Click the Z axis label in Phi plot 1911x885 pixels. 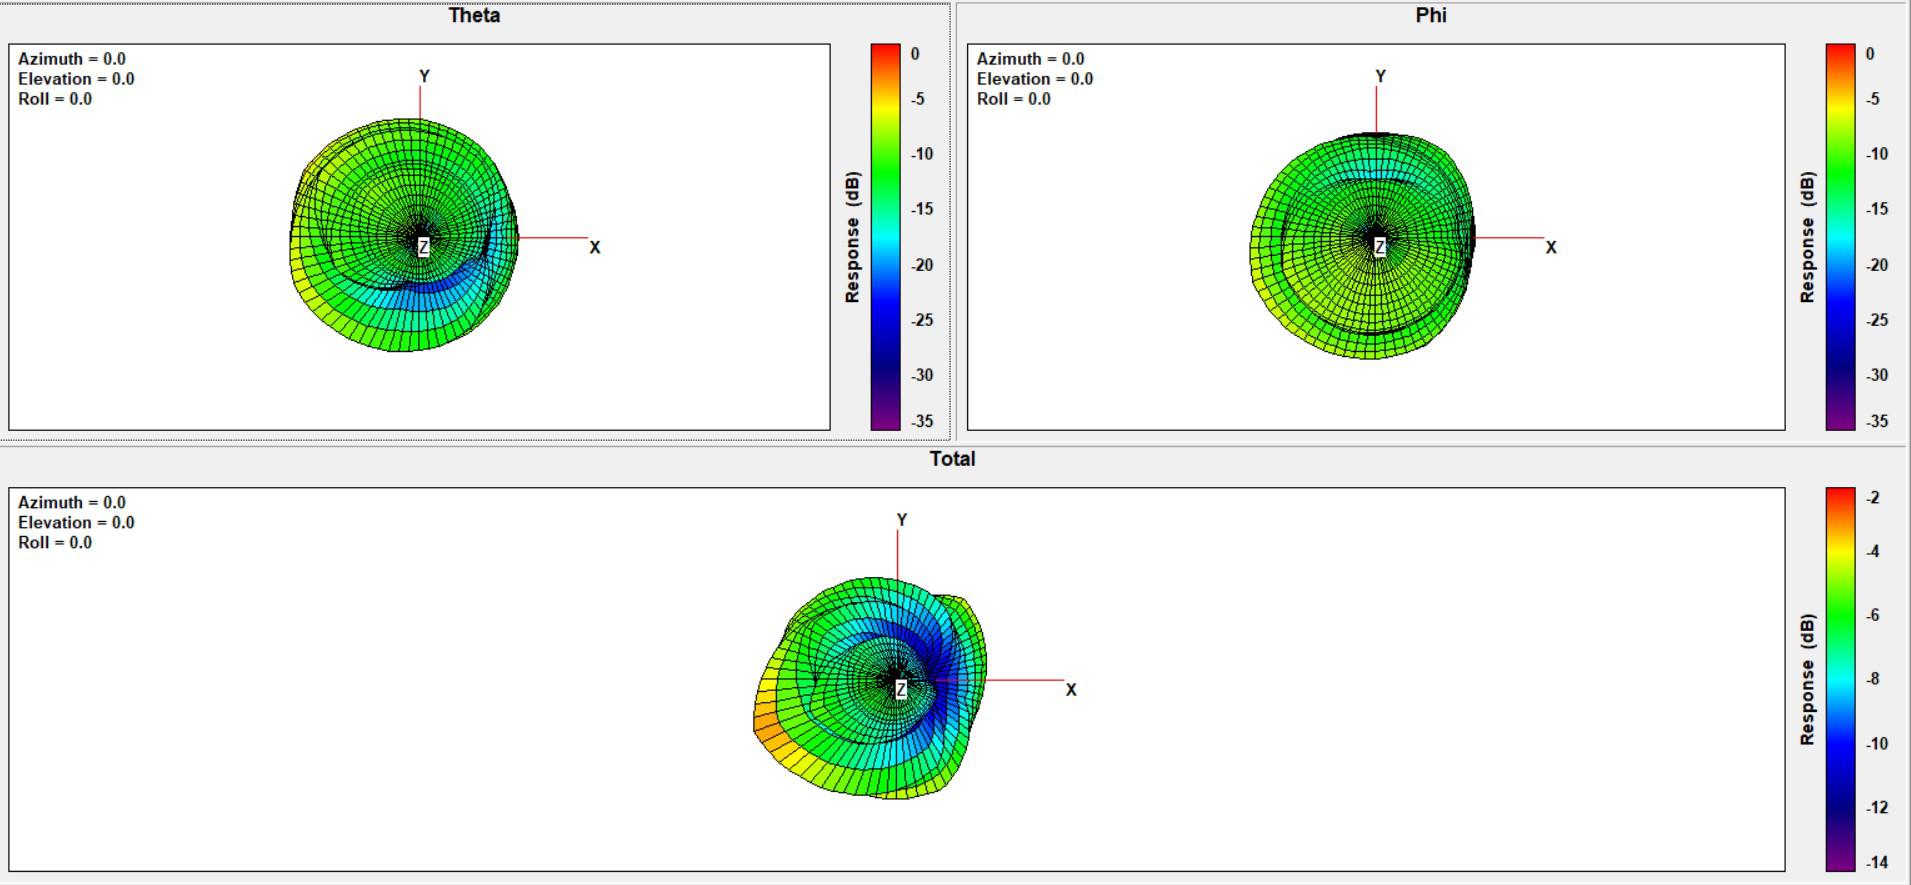1380,247
